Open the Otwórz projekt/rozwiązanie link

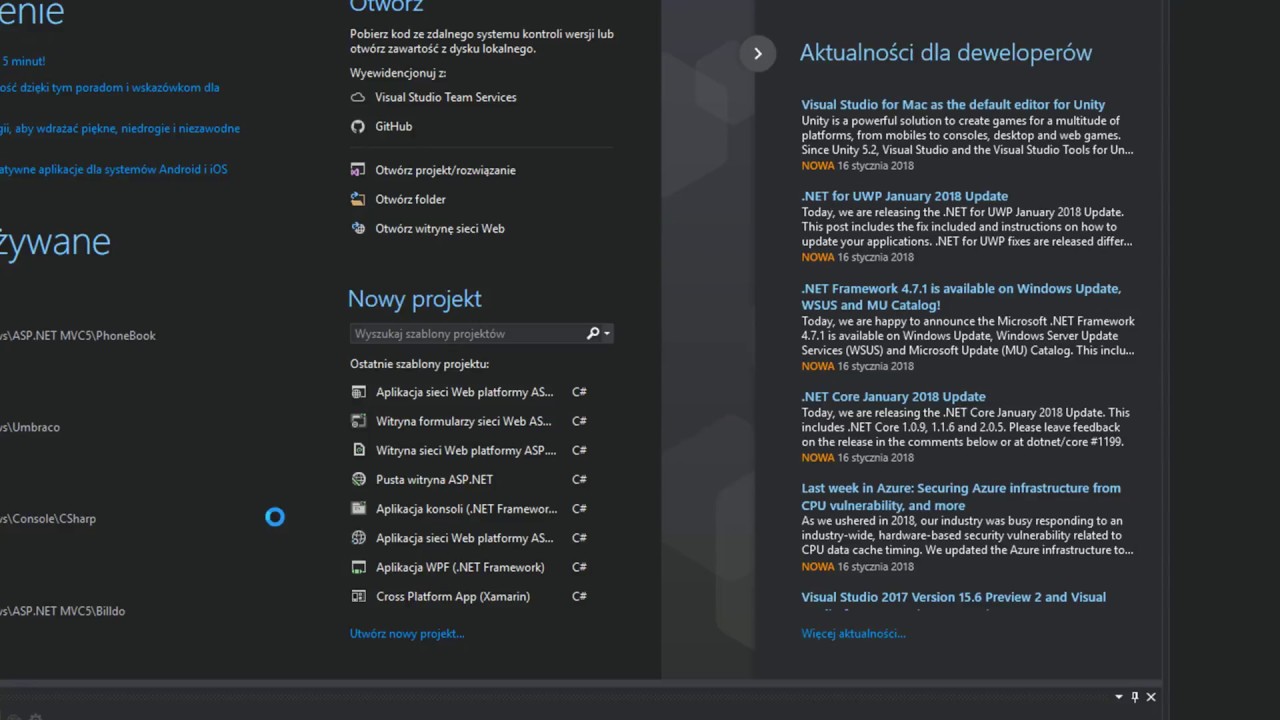[446, 170]
